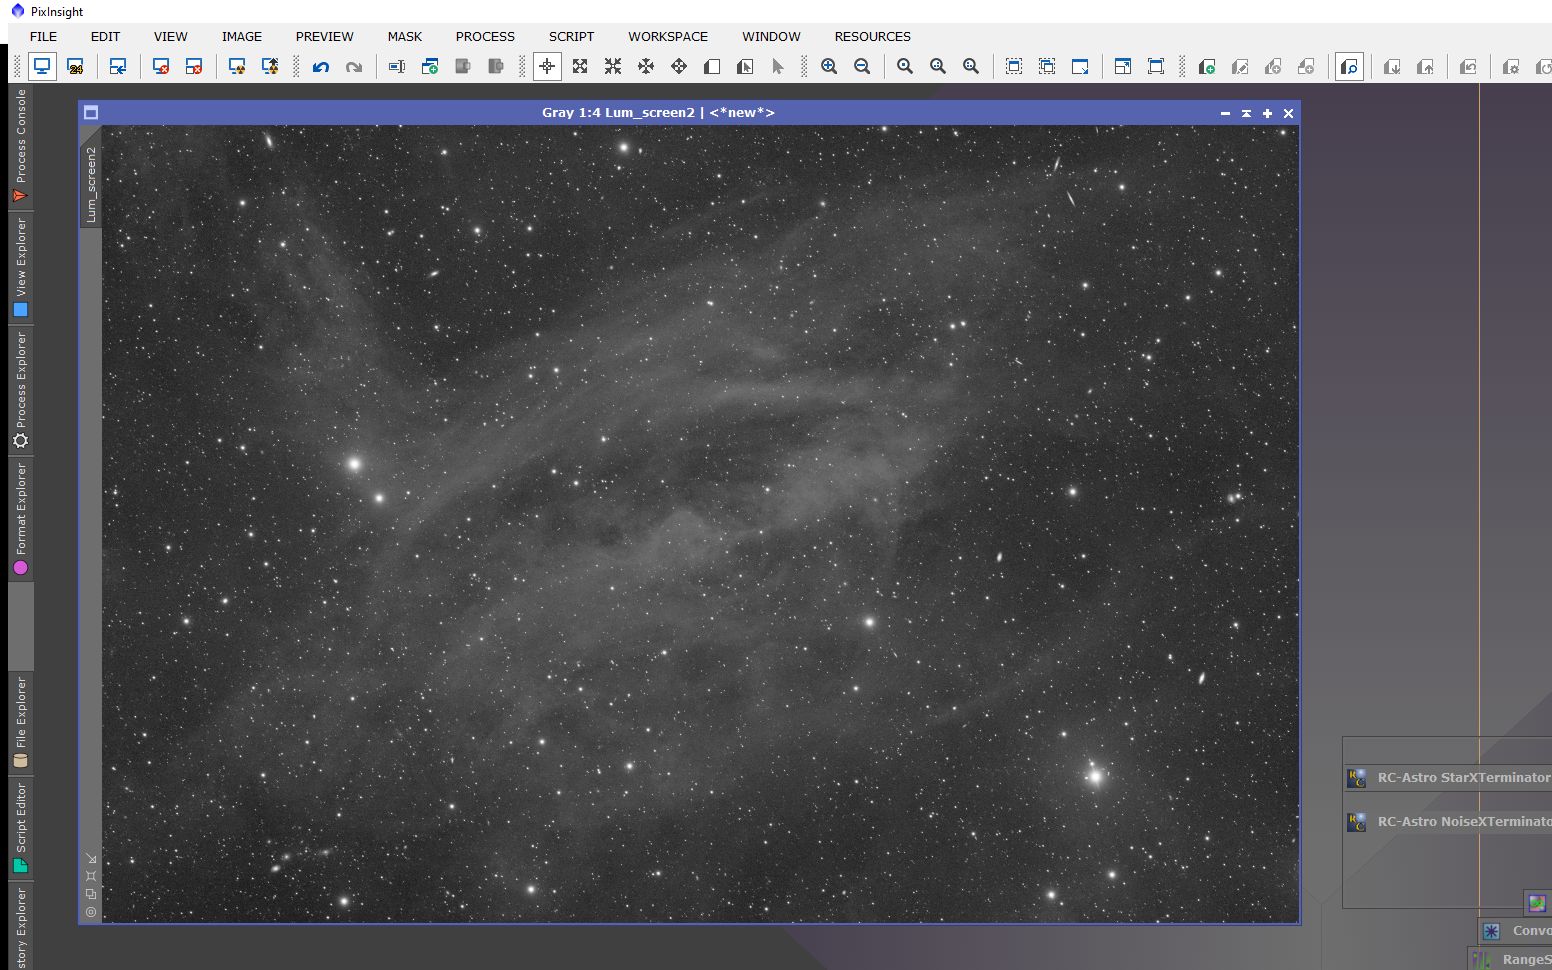Click the last of three plain zoom magnifiers
The width and height of the screenshot is (1552, 970).
point(971,67)
